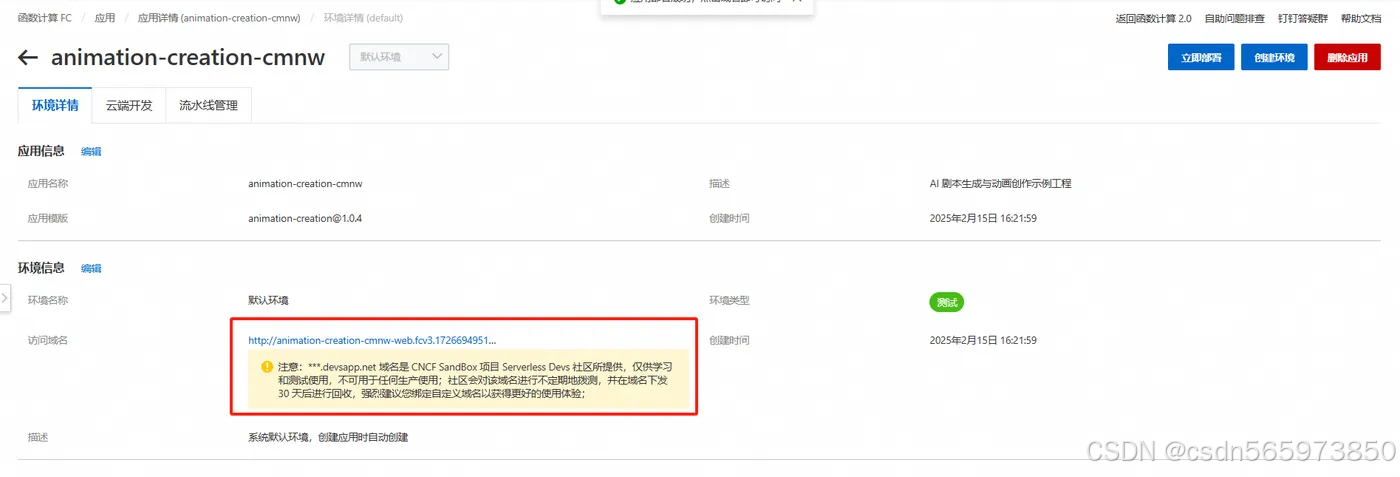Click the text 系统默认环境，创建应用时自动创建
Screen dimensions: 1400x477
click(x=328, y=437)
